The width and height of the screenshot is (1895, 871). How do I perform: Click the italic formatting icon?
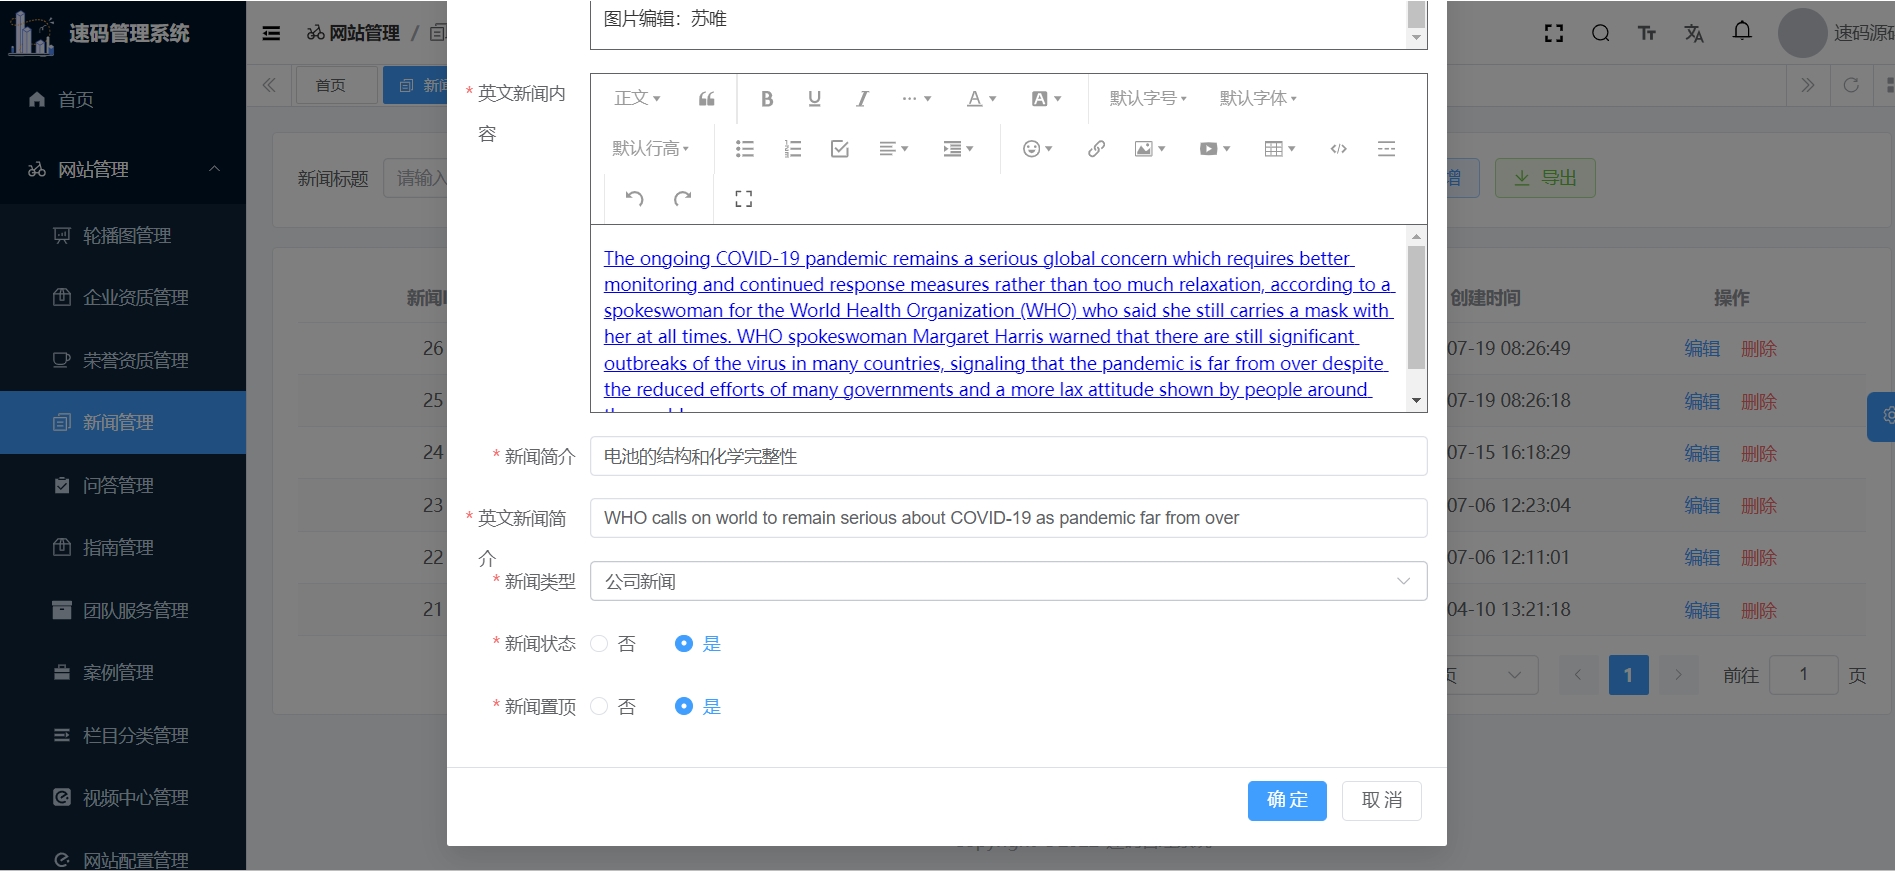861,99
